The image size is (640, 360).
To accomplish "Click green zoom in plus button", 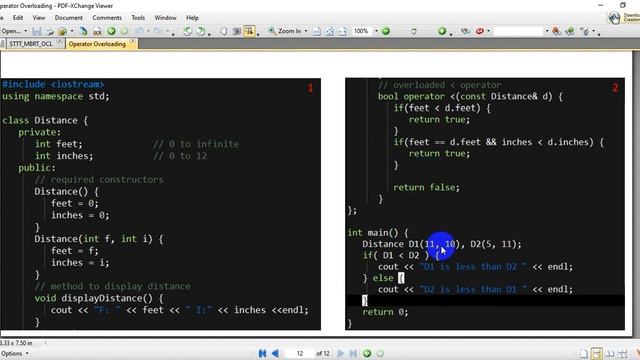I will (442, 31).
